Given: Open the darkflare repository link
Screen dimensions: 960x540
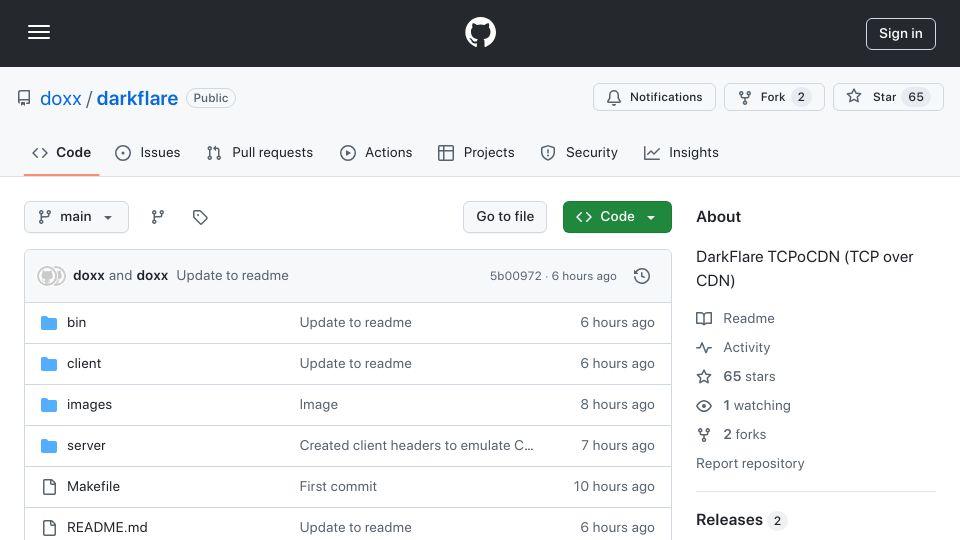Looking at the screenshot, I should pyautogui.click(x=137, y=98).
